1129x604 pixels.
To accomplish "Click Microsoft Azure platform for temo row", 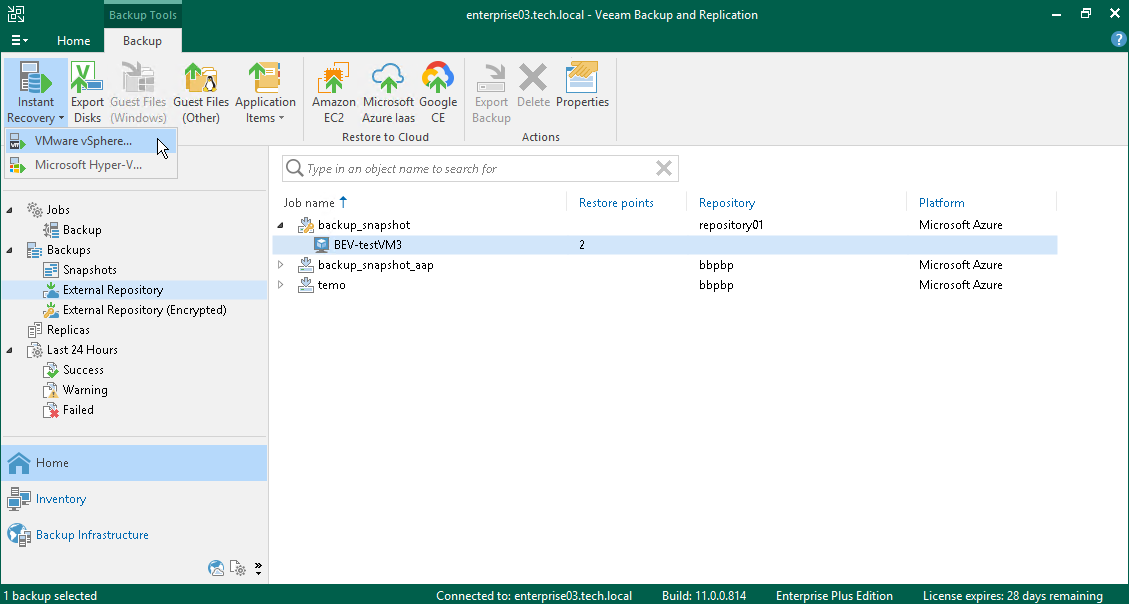I will point(961,285).
